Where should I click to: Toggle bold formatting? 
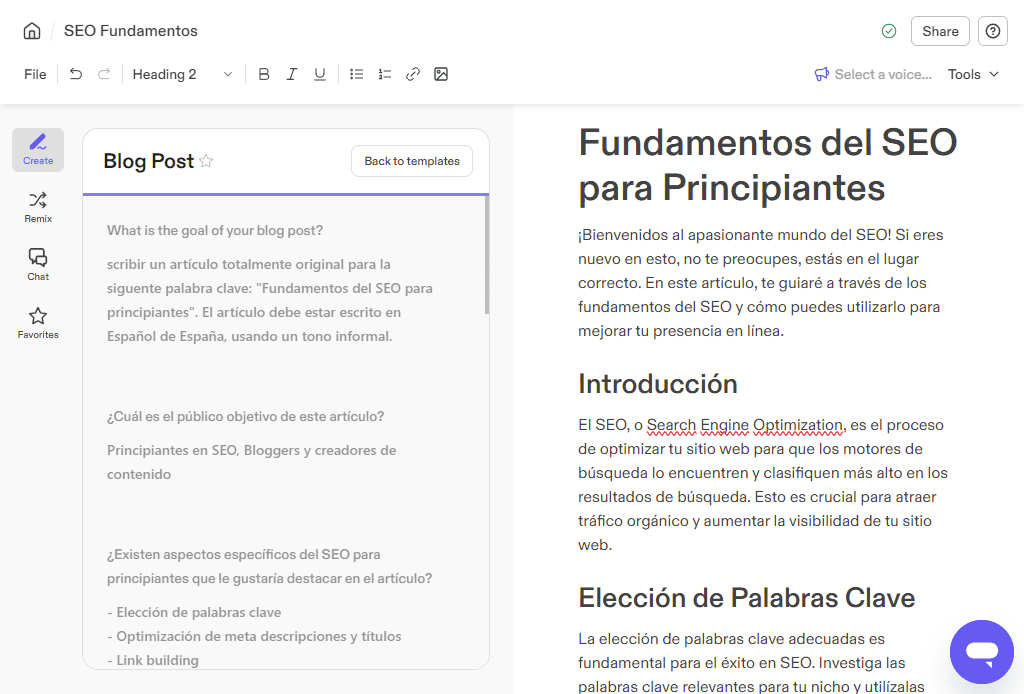point(263,73)
